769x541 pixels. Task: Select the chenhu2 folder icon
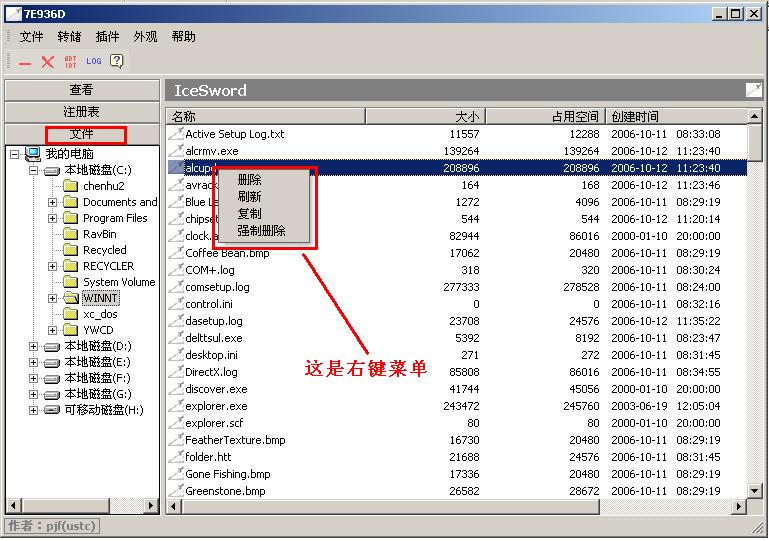(x=71, y=186)
